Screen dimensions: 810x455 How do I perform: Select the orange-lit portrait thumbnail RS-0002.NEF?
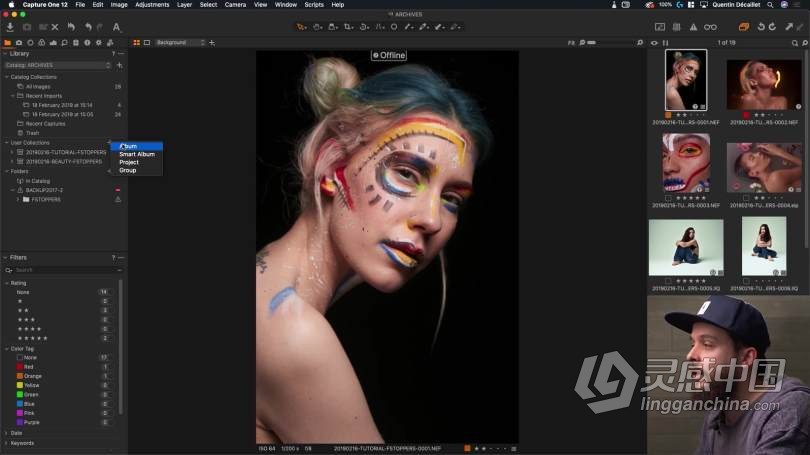[x=764, y=85]
